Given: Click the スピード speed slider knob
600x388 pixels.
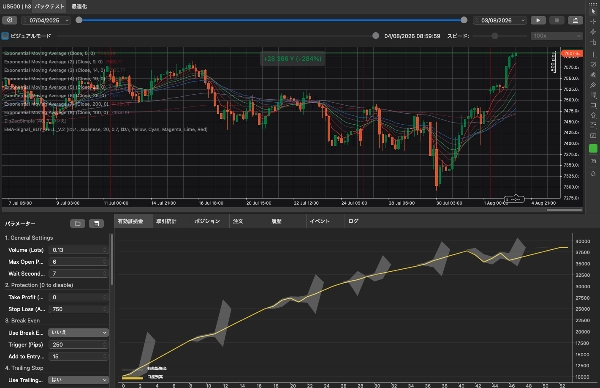Looking at the screenshot, I should click(x=495, y=36).
